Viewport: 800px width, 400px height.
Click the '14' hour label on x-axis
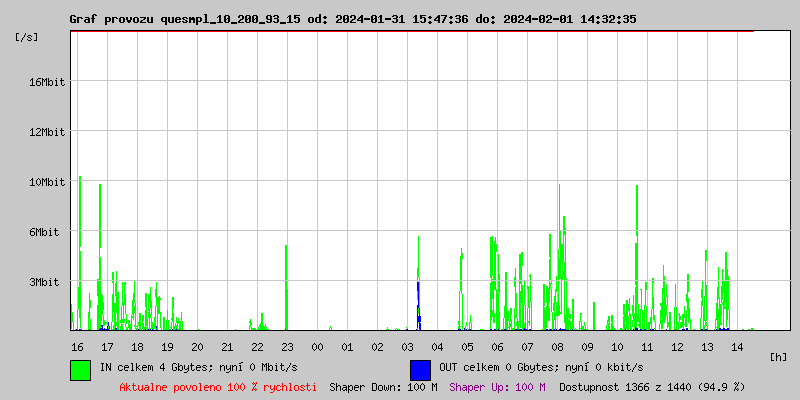[737, 346]
